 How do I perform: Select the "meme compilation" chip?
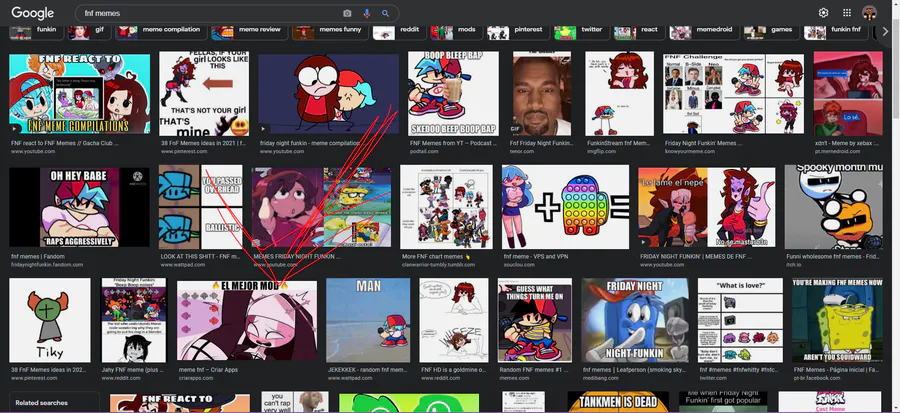(160, 30)
